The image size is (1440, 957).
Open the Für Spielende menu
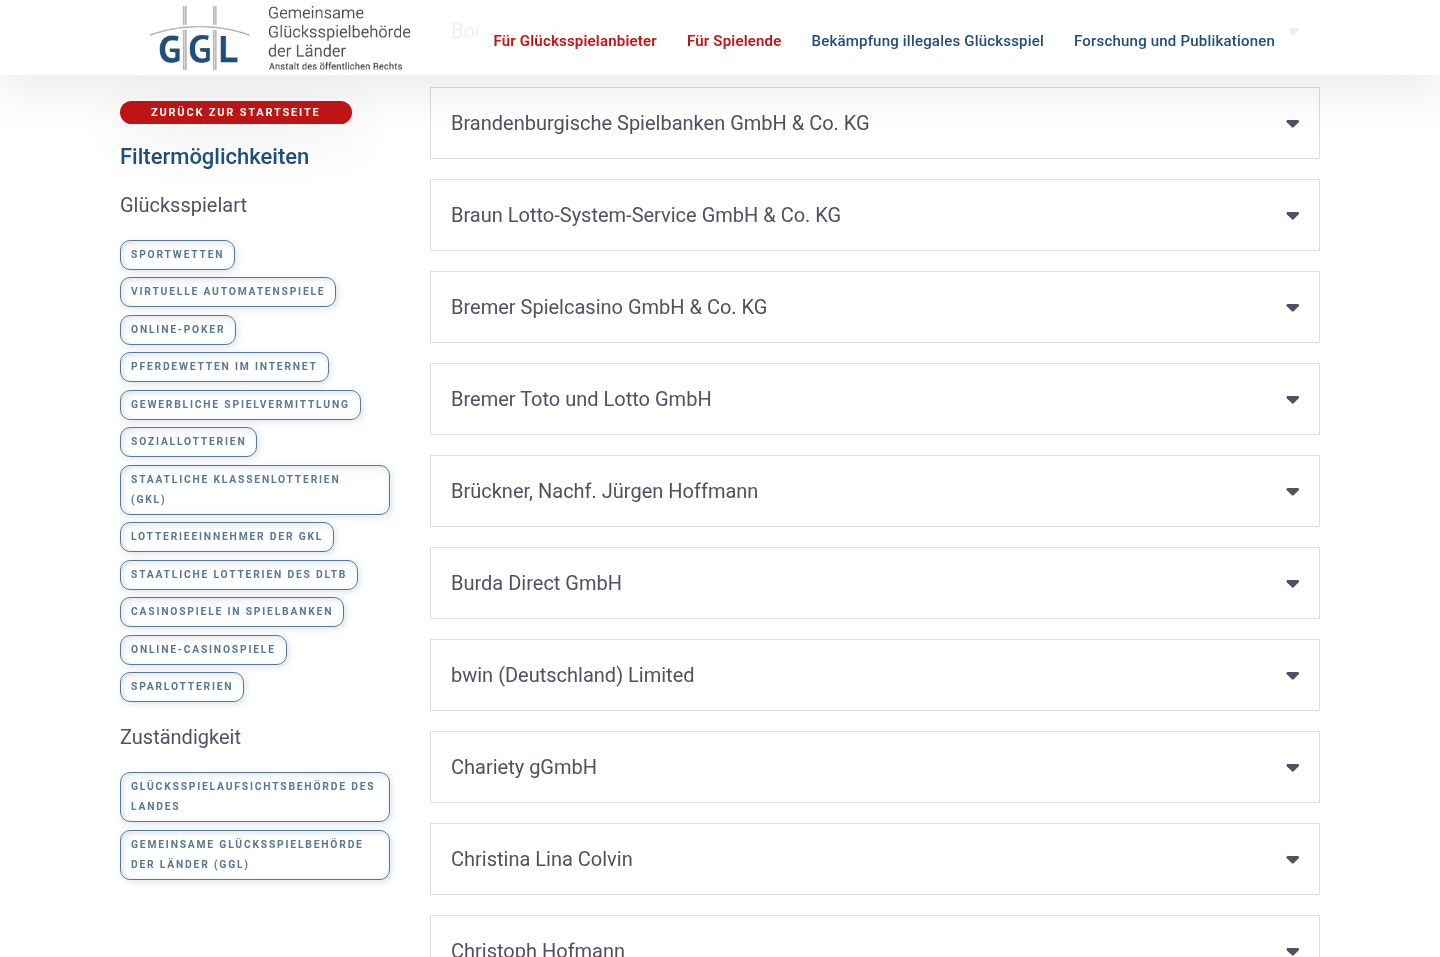(x=734, y=41)
